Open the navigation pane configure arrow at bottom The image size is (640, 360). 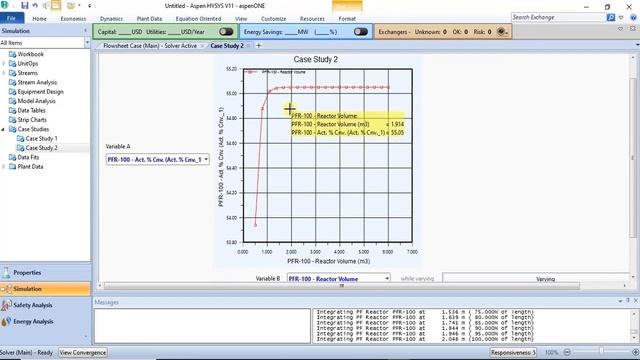(x=86, y=336)
